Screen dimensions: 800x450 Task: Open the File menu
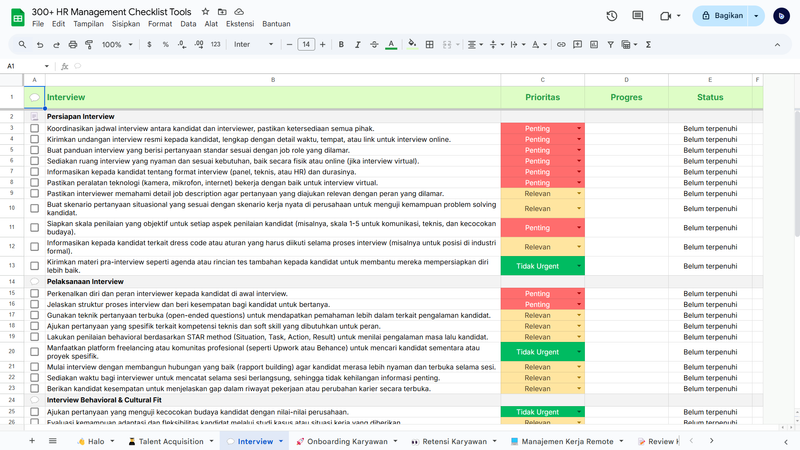pos(38,24)
